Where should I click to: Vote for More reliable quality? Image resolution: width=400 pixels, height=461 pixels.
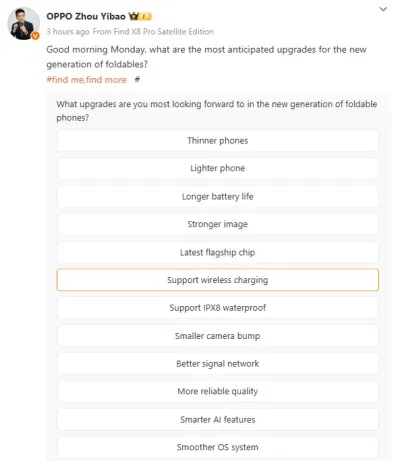coord(218,391)
